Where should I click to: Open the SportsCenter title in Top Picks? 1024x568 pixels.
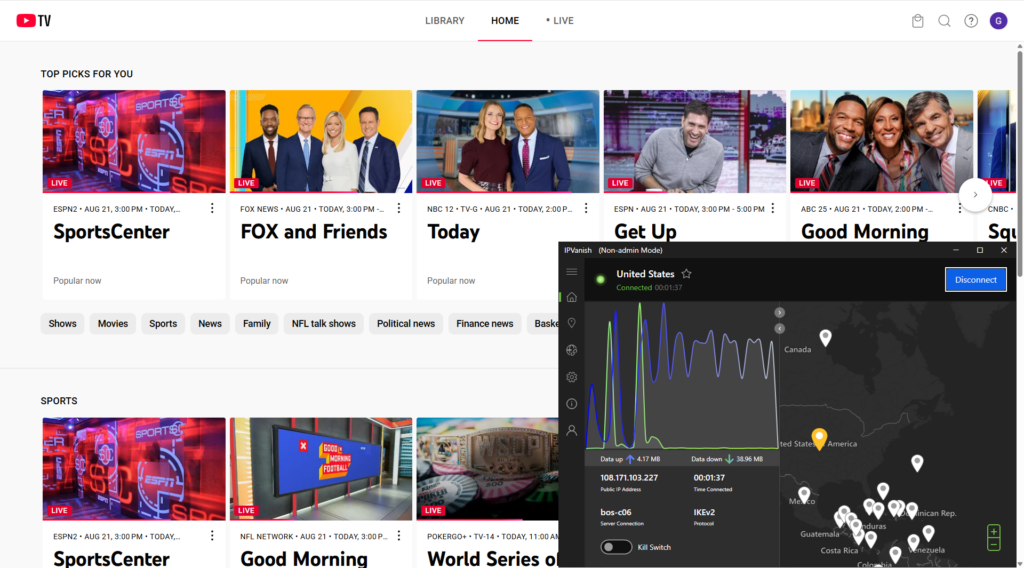(111, 232)
